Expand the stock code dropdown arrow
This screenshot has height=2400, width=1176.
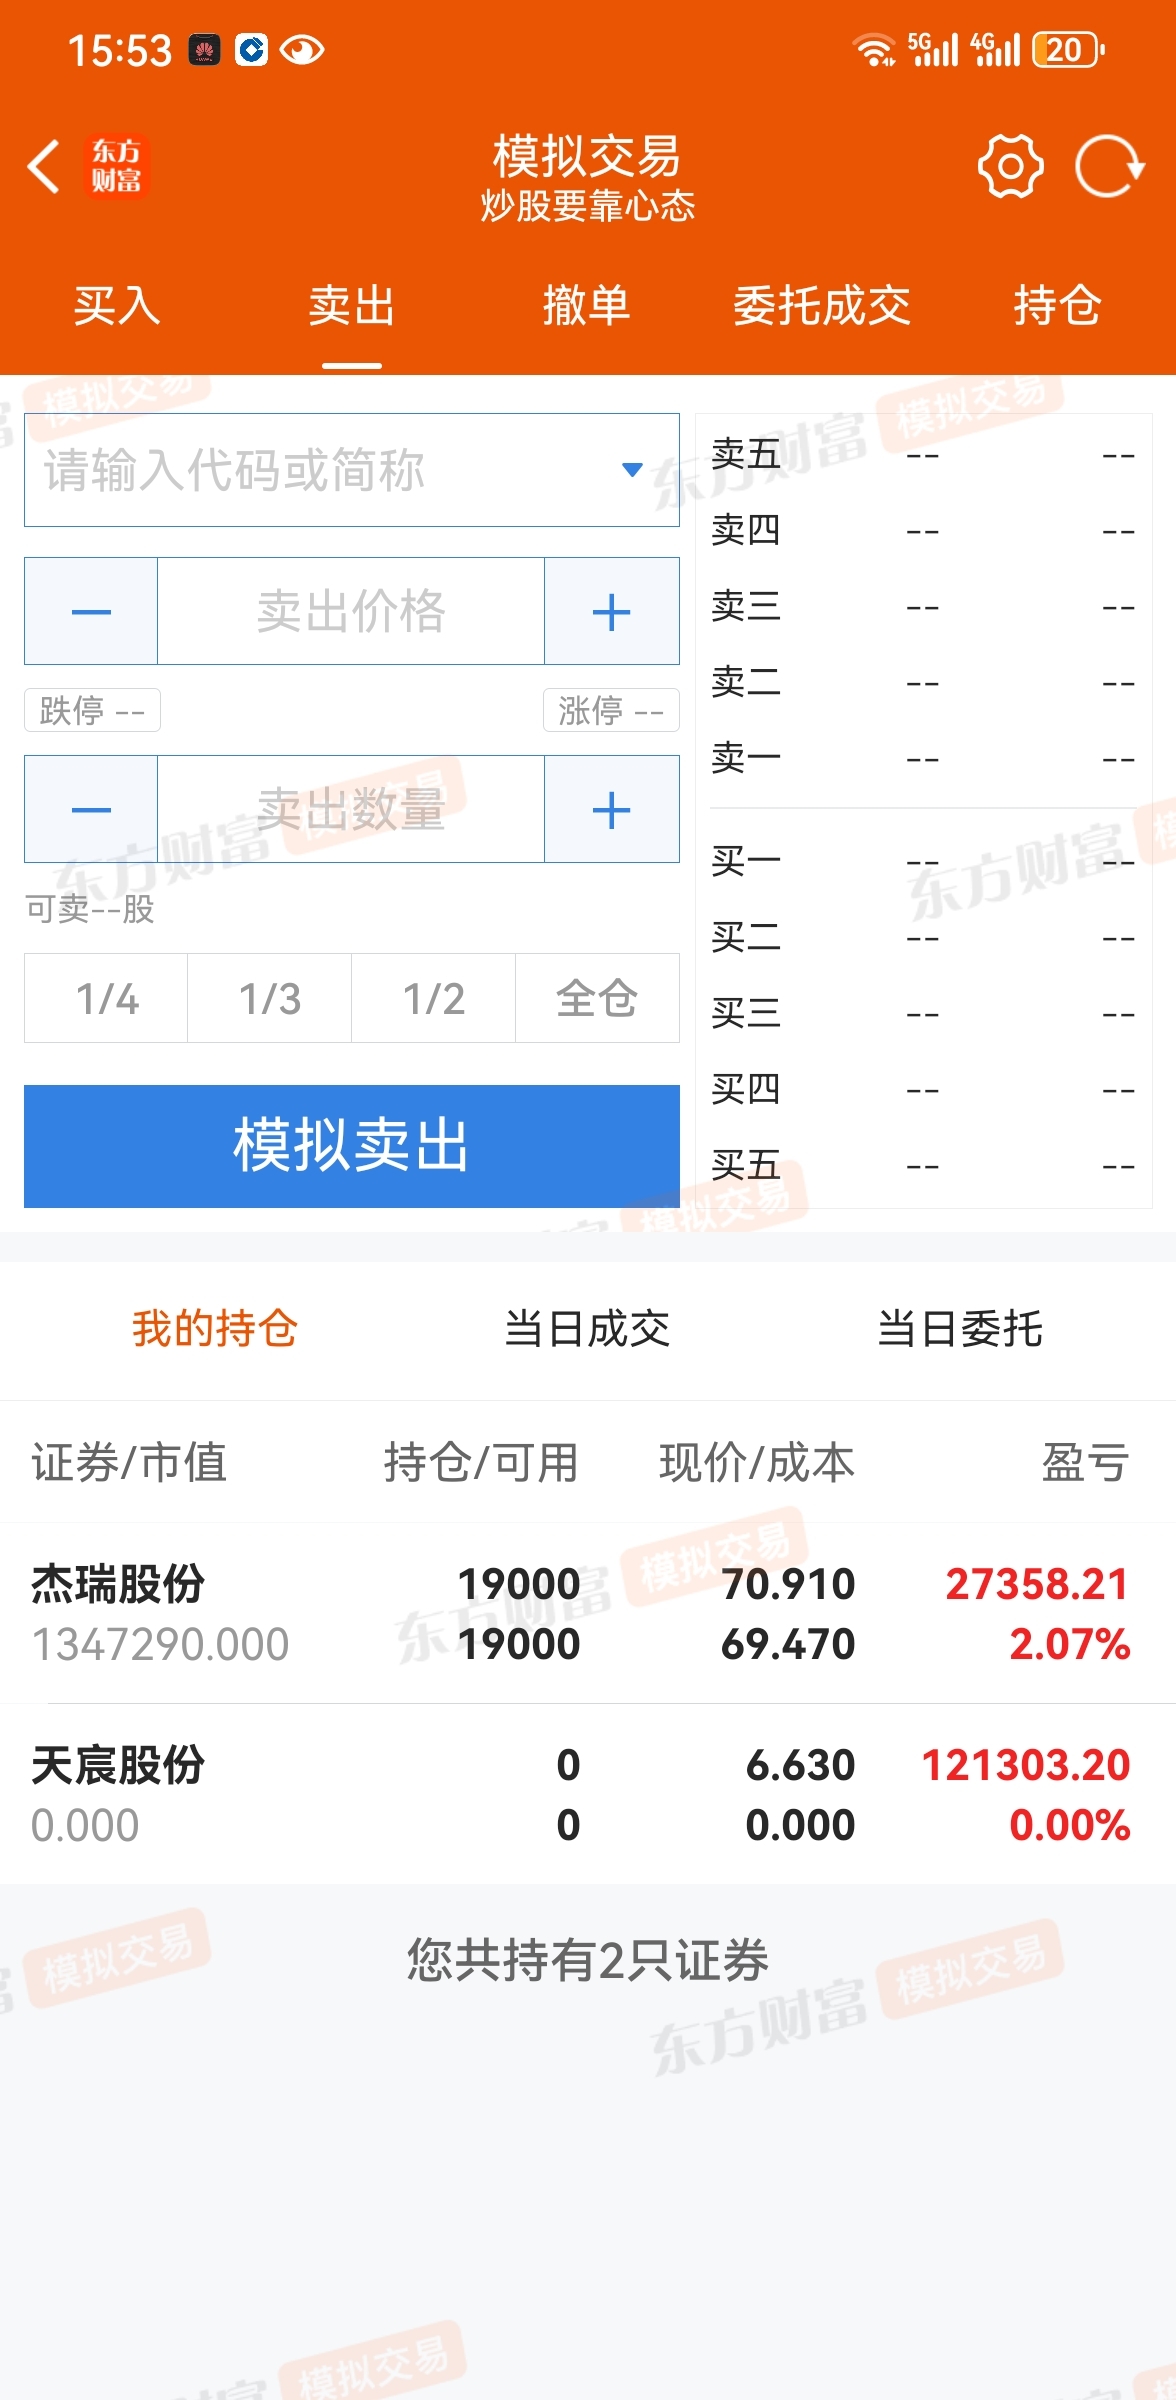632,469
